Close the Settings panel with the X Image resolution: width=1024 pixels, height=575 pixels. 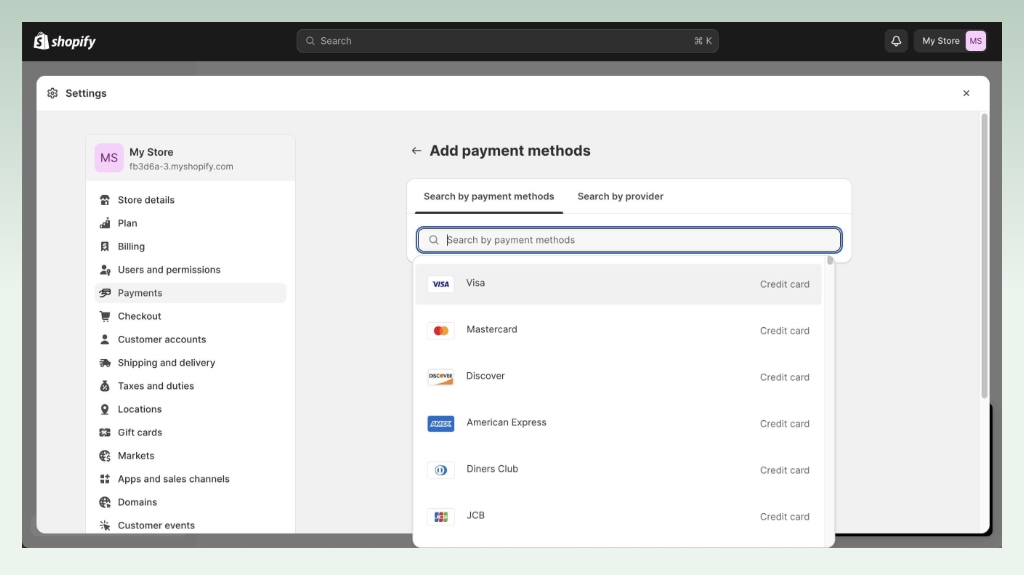click(966, 93)
